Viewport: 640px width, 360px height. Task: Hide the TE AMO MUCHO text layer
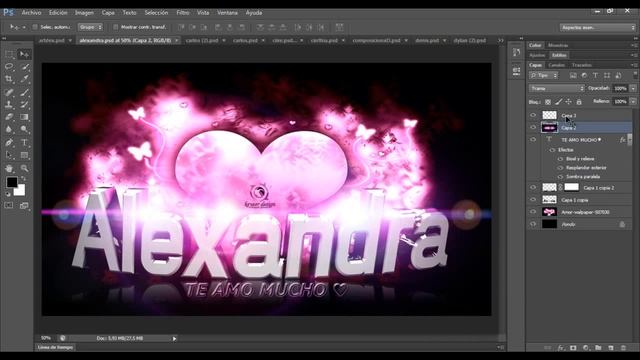[533, 140]
